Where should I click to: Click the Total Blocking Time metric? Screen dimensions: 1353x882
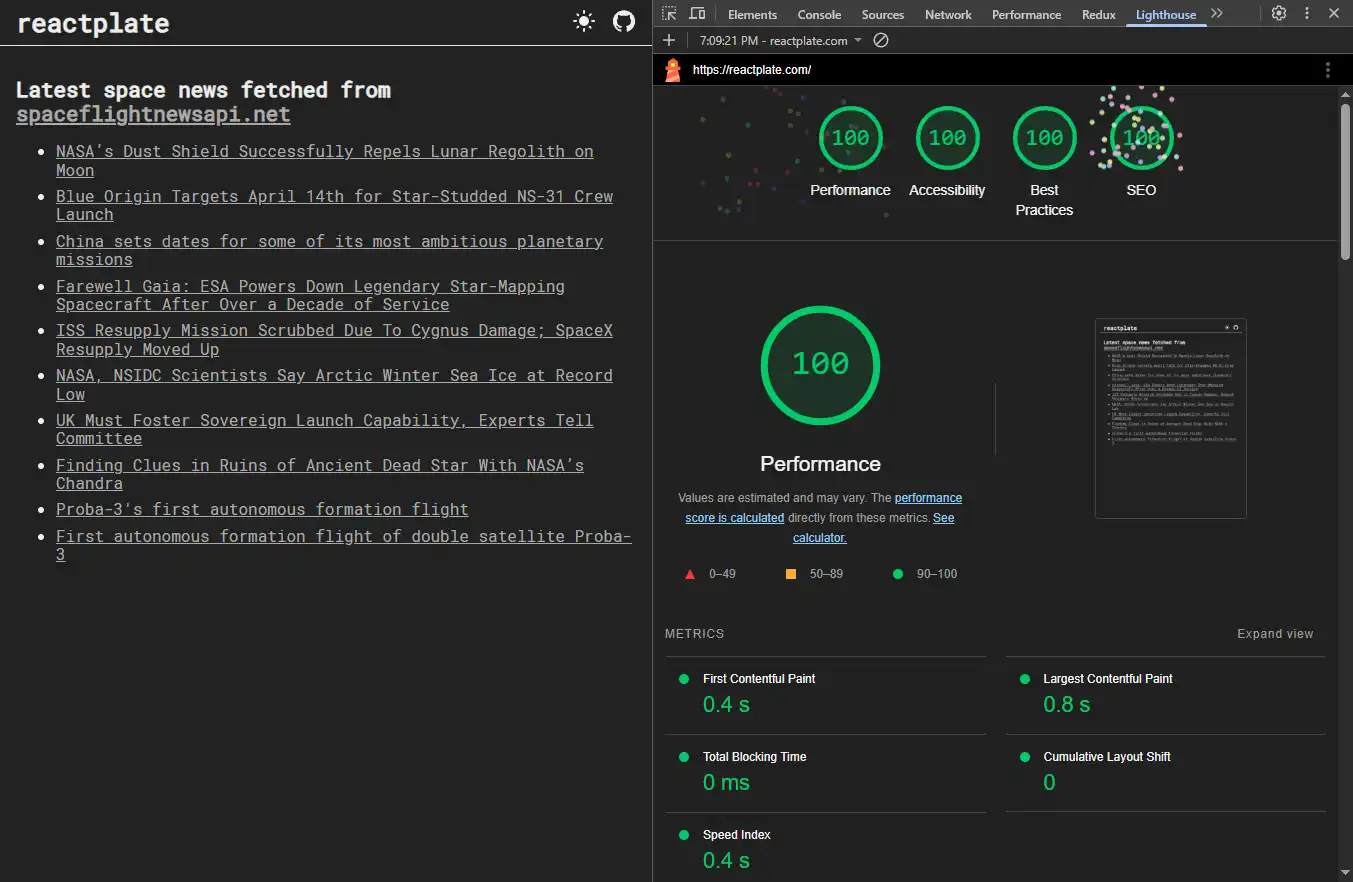(x=825, y=771)
